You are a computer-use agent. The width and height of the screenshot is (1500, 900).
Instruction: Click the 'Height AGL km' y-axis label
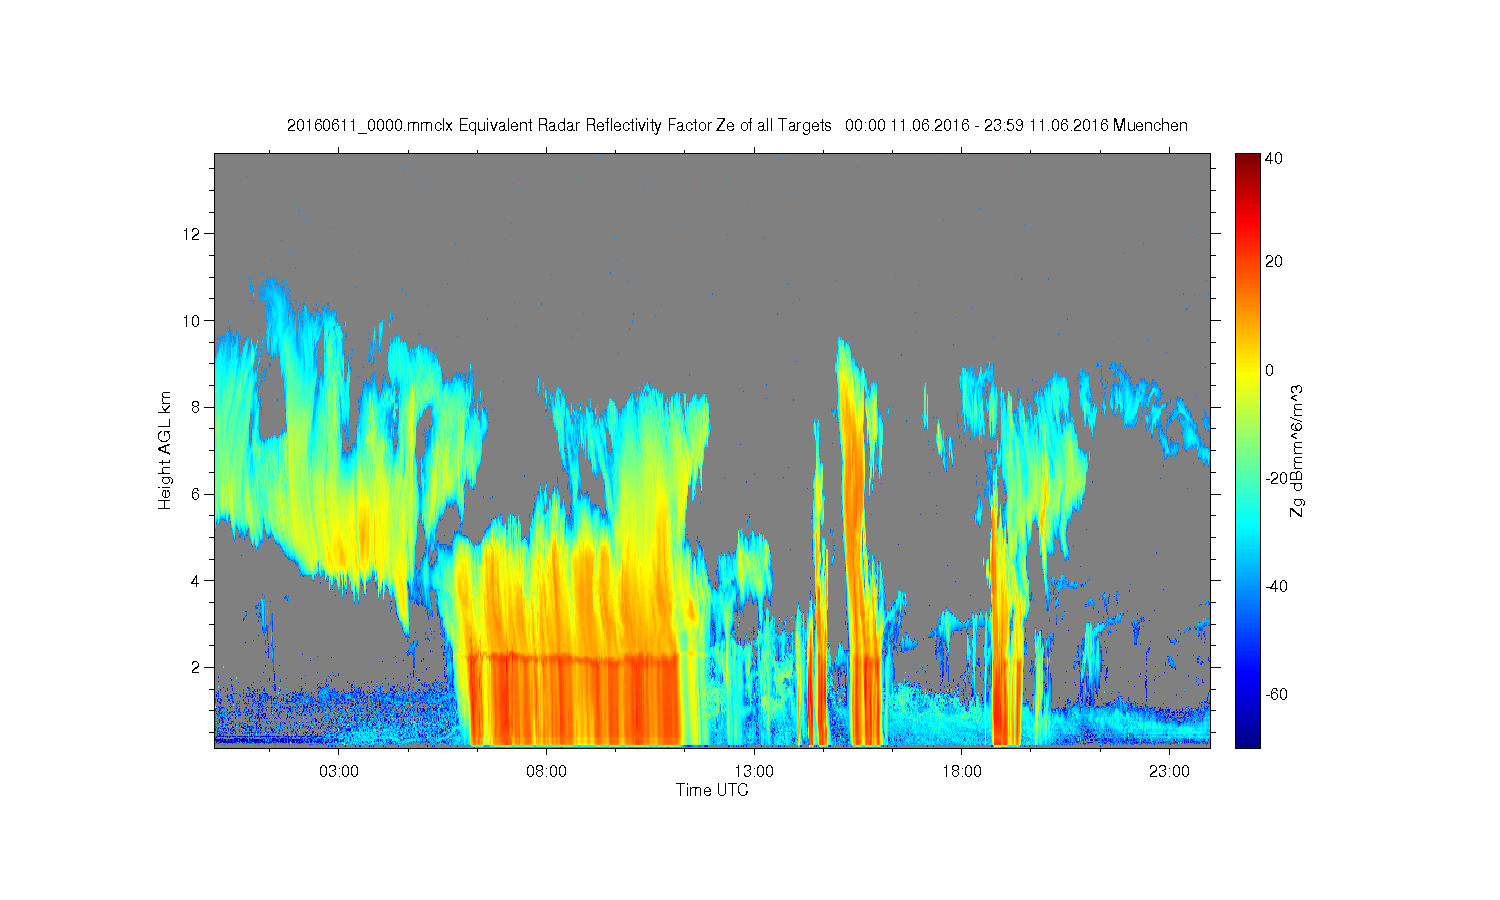(164, 450)
